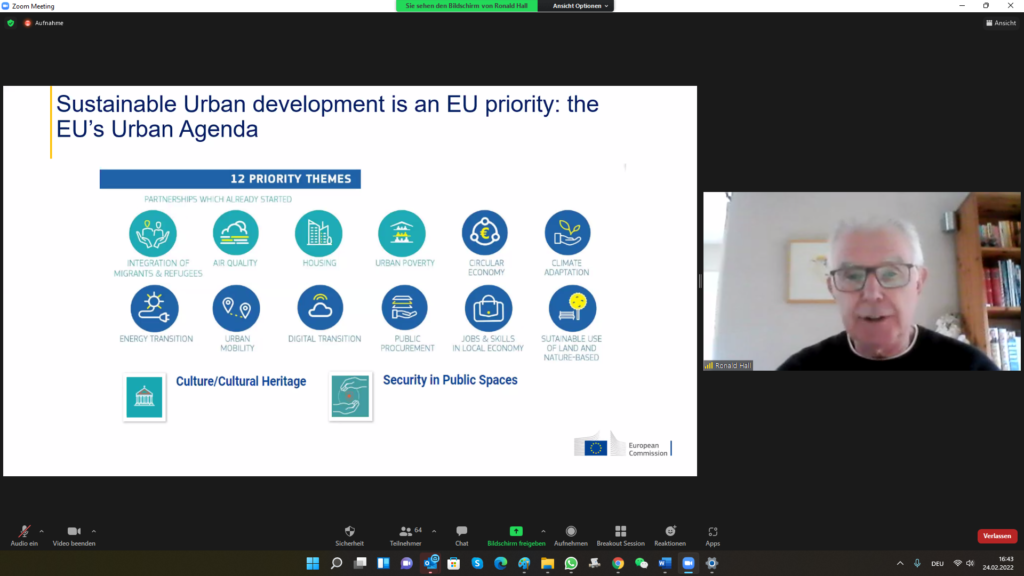
Task: Stop camera with Video beenden button
Action: tap(74, 534)
